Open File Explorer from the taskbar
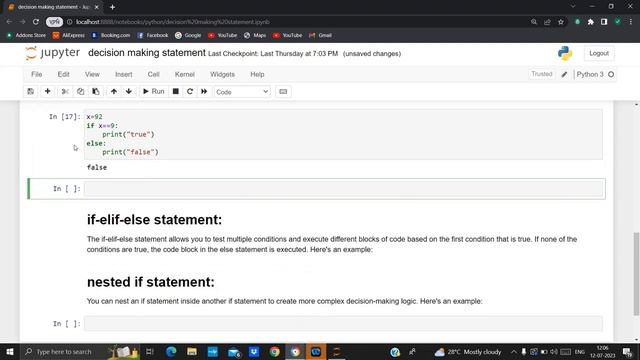The height and width of the screenshot is (360, 640). [x=192, y=351]
